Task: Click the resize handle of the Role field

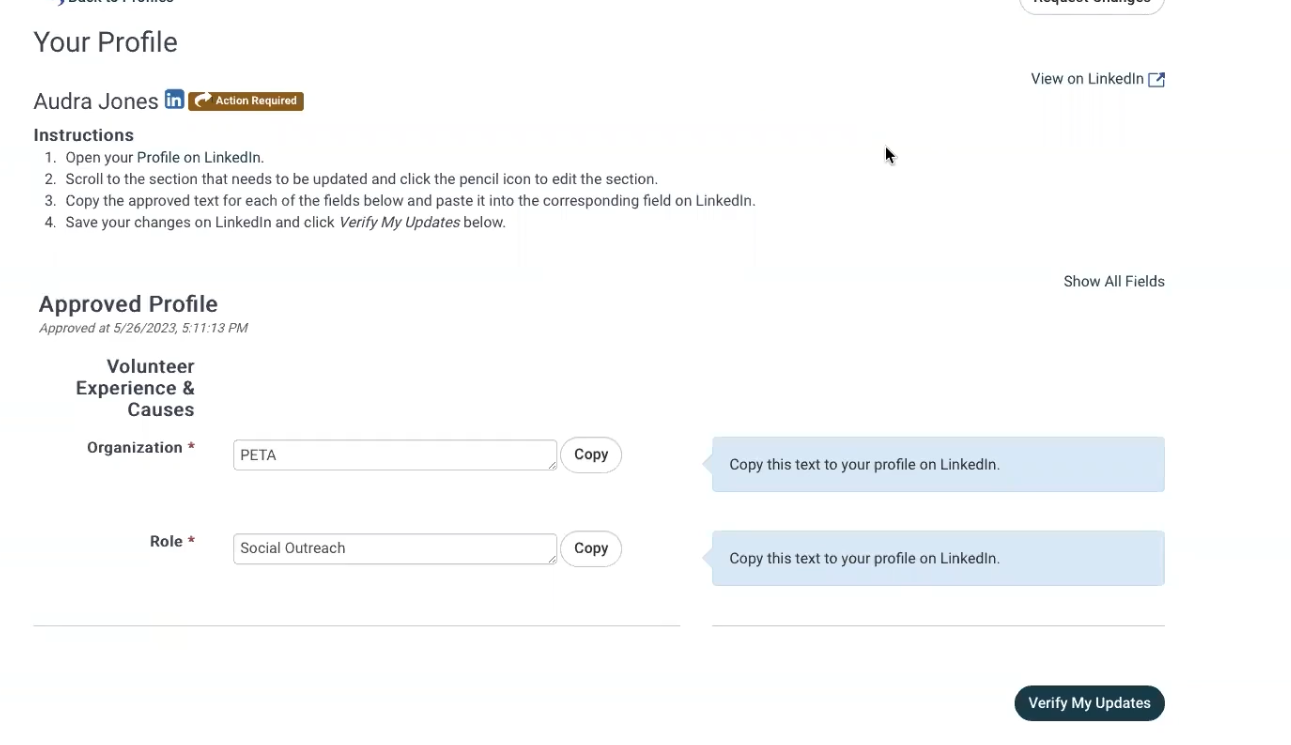Action: [x=552, y=559]
